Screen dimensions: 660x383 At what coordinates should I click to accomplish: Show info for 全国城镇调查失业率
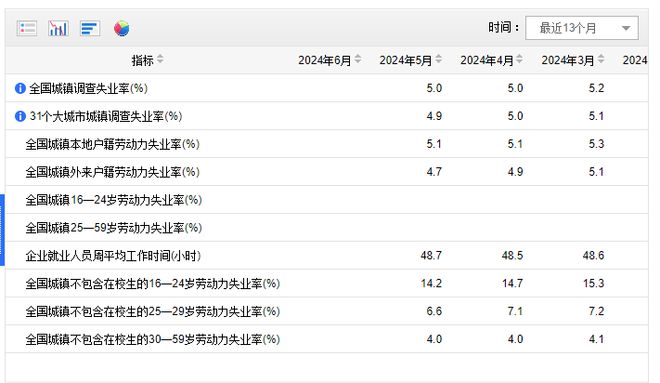point(20,88)
